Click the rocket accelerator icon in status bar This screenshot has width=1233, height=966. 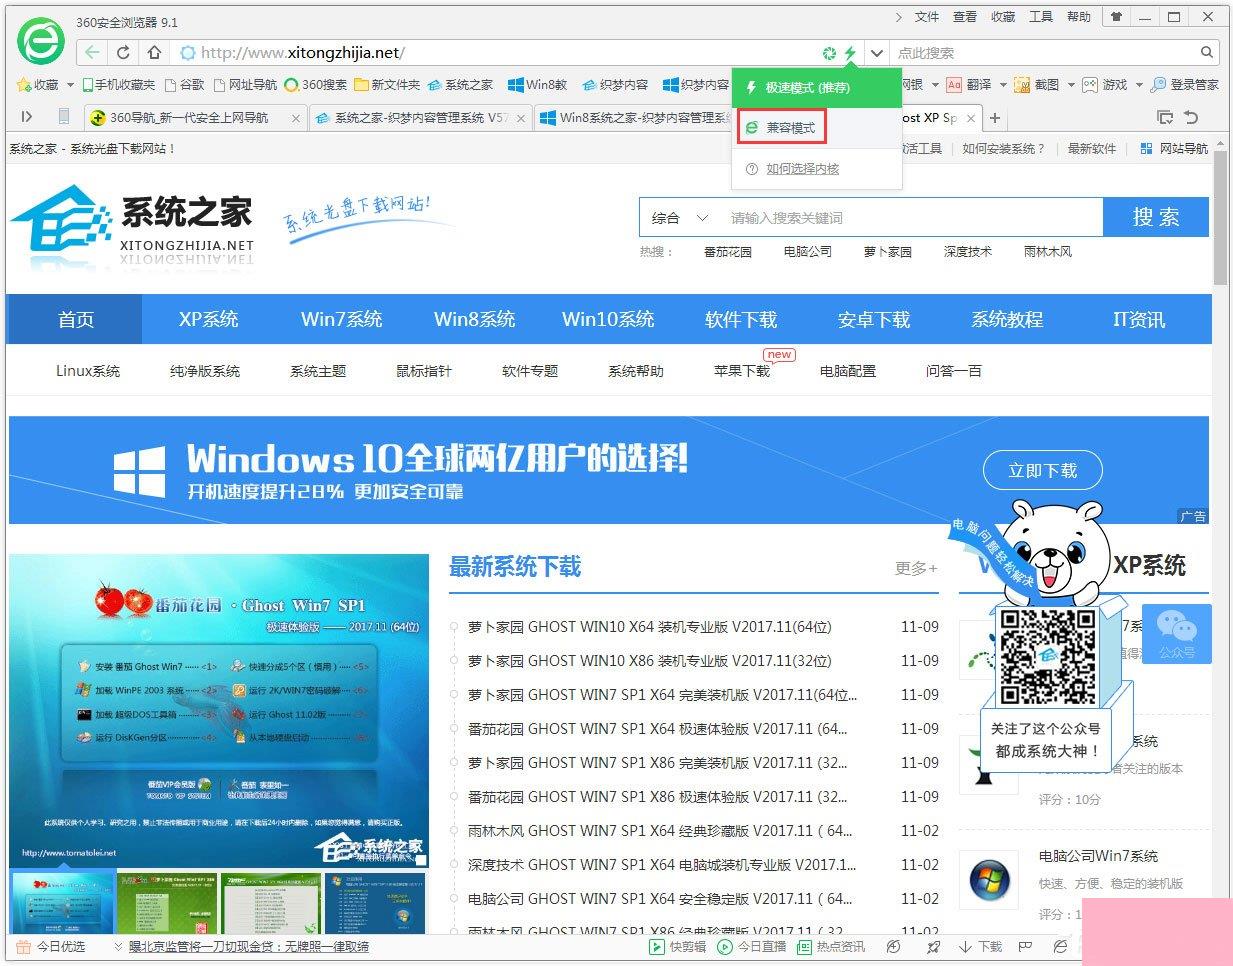point(933,946)
